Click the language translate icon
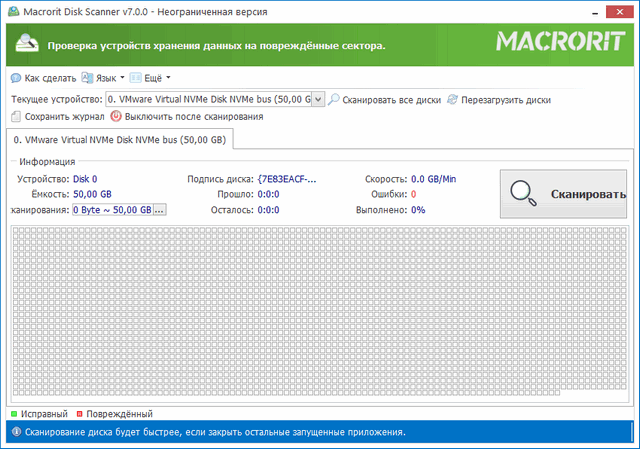640x449 pixels. point(87,78)
